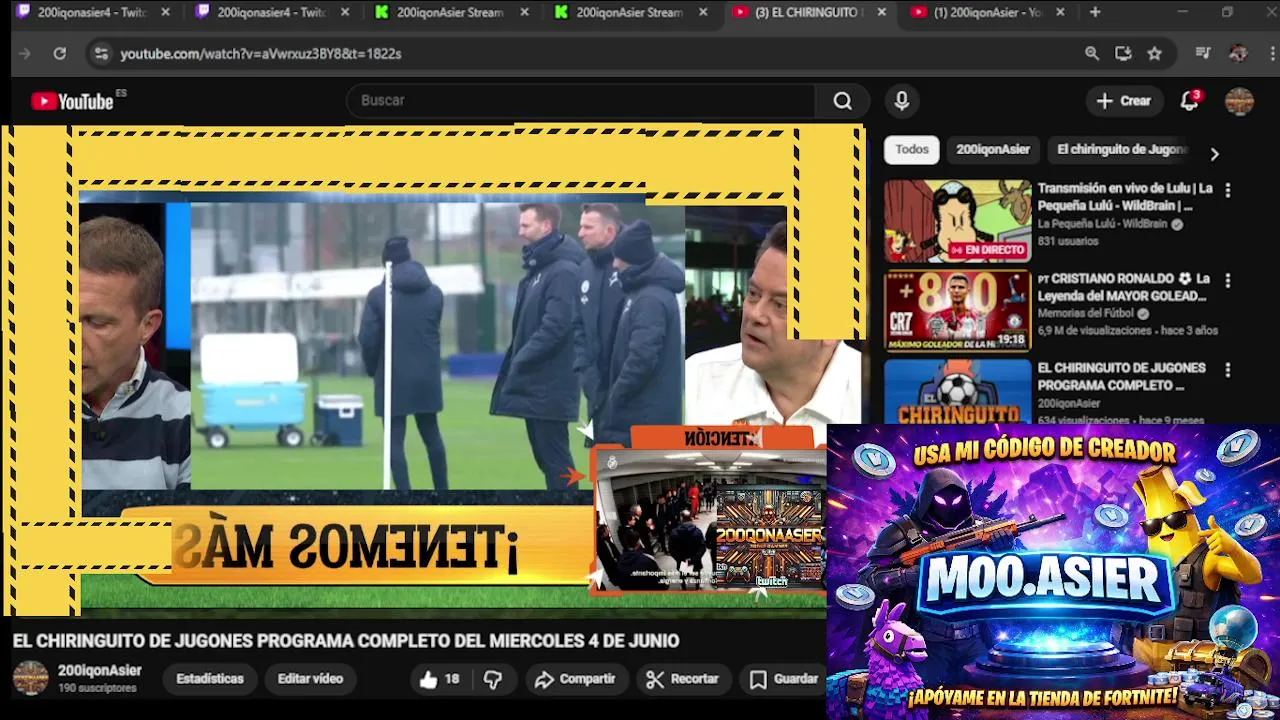Screen dimensions: 1280x720
Task: Switch to (3) EL CHIRINGUITO tab
Action: (x=807, y=12)
